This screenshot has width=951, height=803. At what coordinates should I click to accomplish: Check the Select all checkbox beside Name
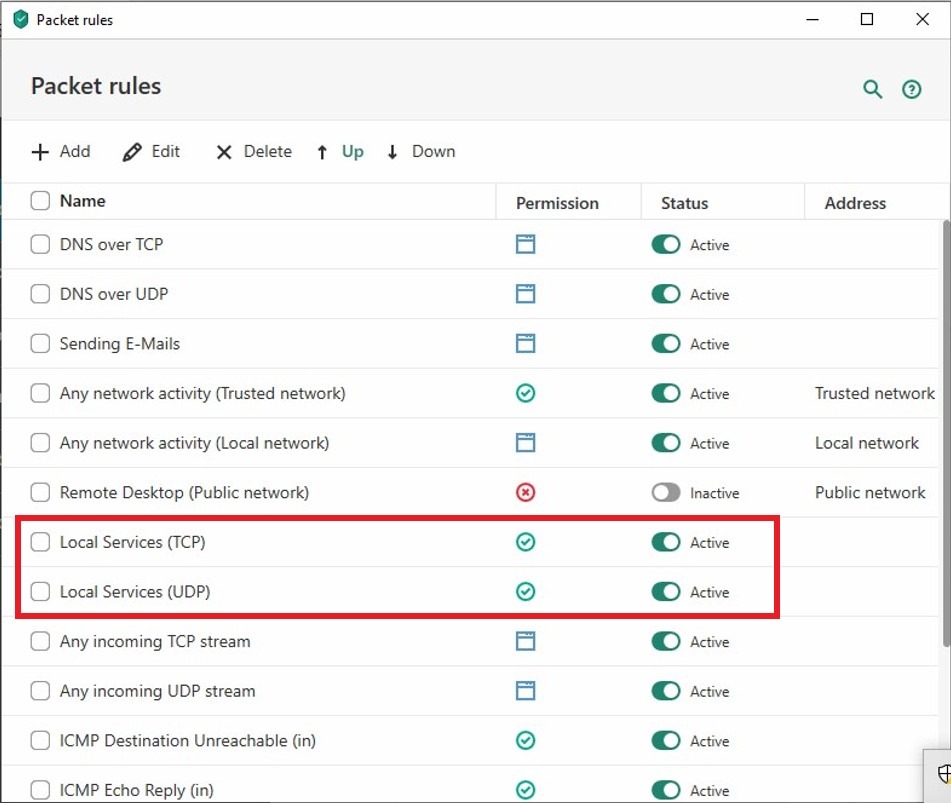pos(40,201)
